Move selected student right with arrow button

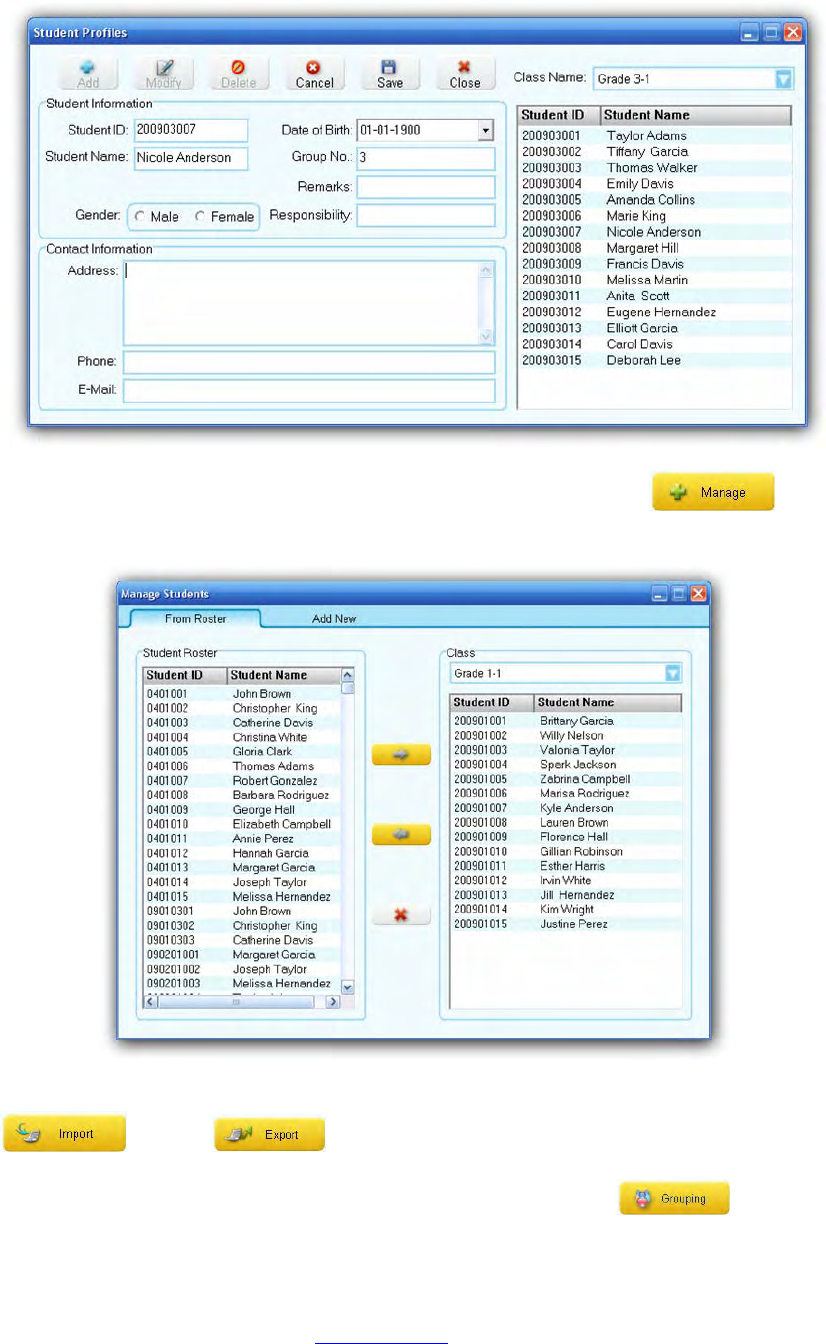pyautogui.click(x=401, y=755)
